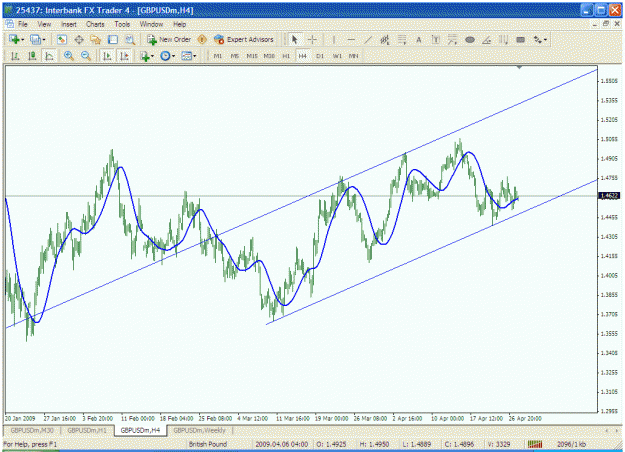Switch chart to bar chart mode
The width and height of the screenshot is (625, 452).
point(15,56)
